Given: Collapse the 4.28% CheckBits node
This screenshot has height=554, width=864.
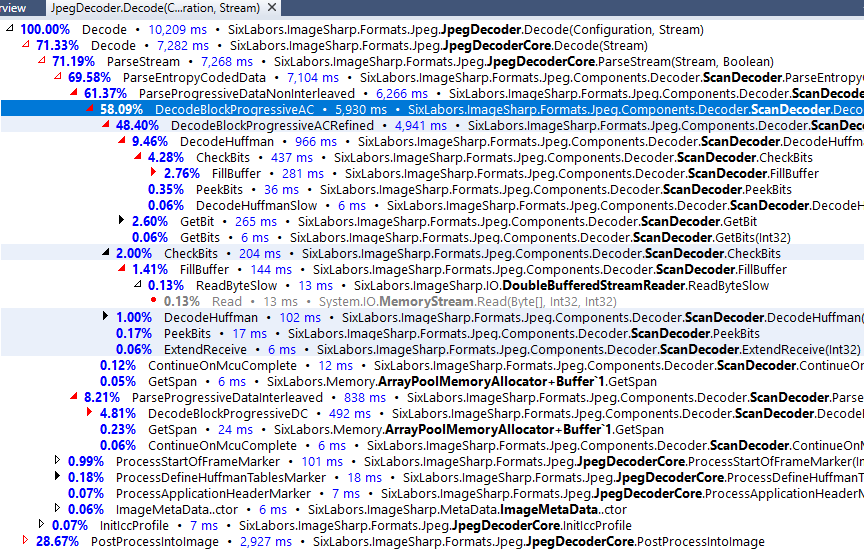Looking at the screenshot, I should (138, 156).
